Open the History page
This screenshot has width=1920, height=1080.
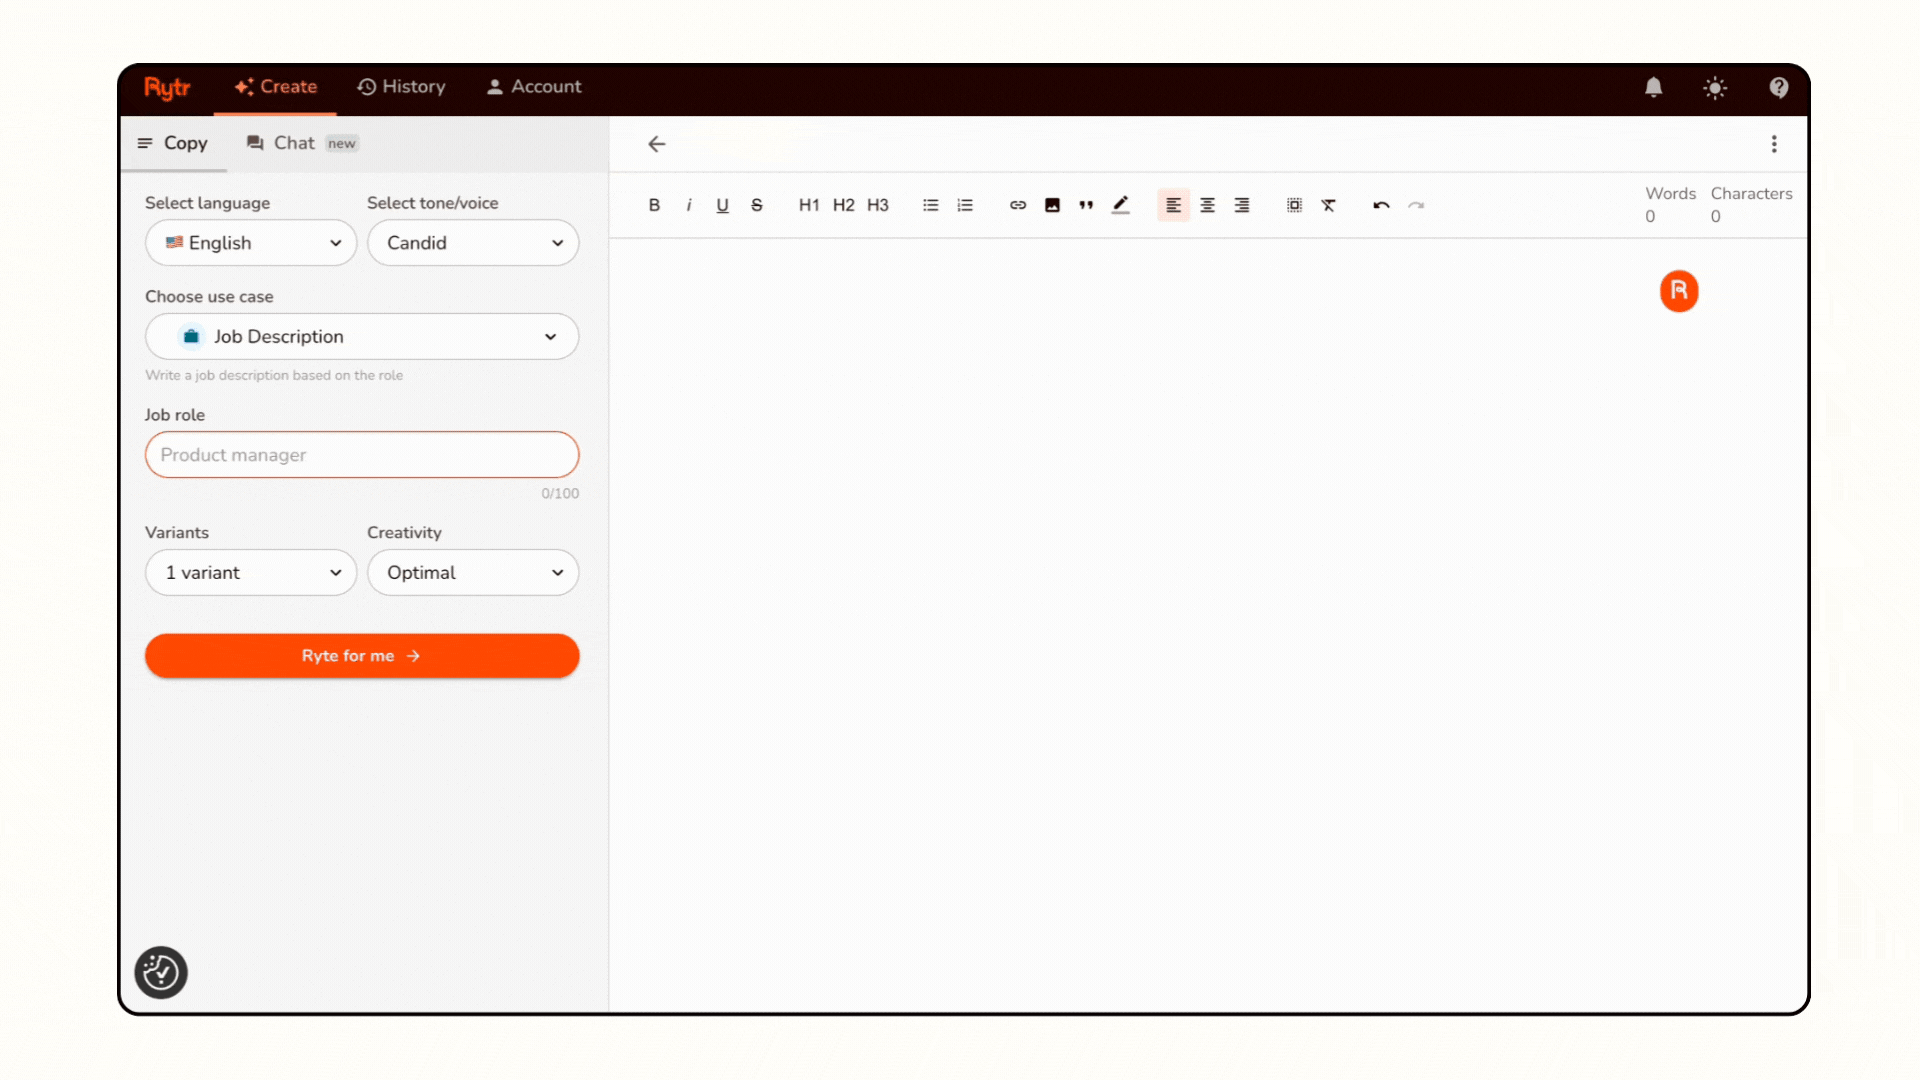click(x=401, y=87)
